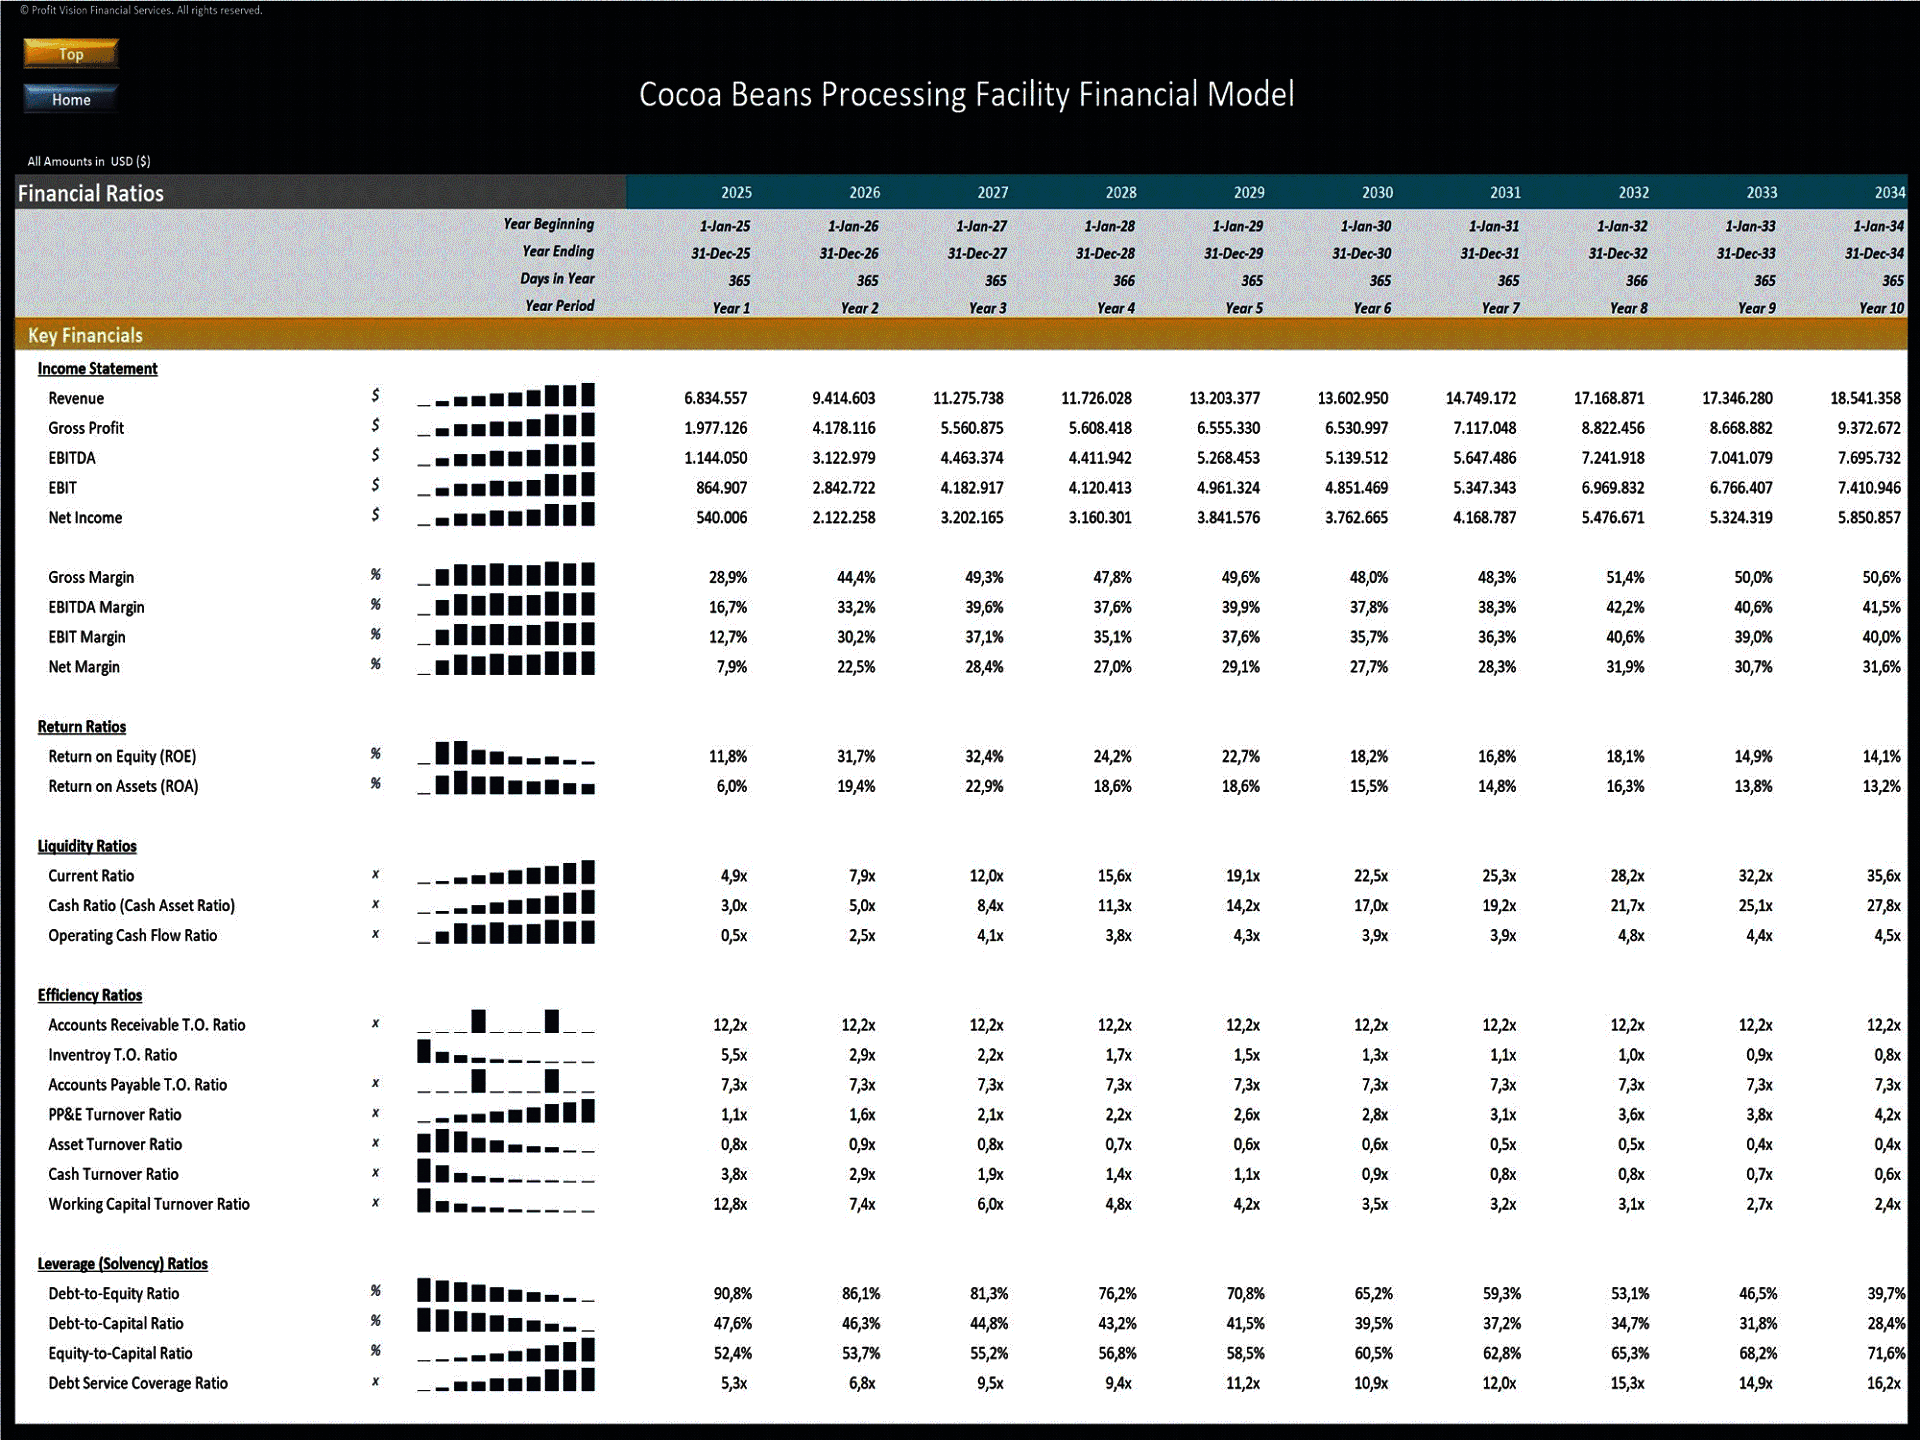Viewport: 1920px width, 1440px height.
Task: Select the Financial Ratios header
Action: pos(91,194)
